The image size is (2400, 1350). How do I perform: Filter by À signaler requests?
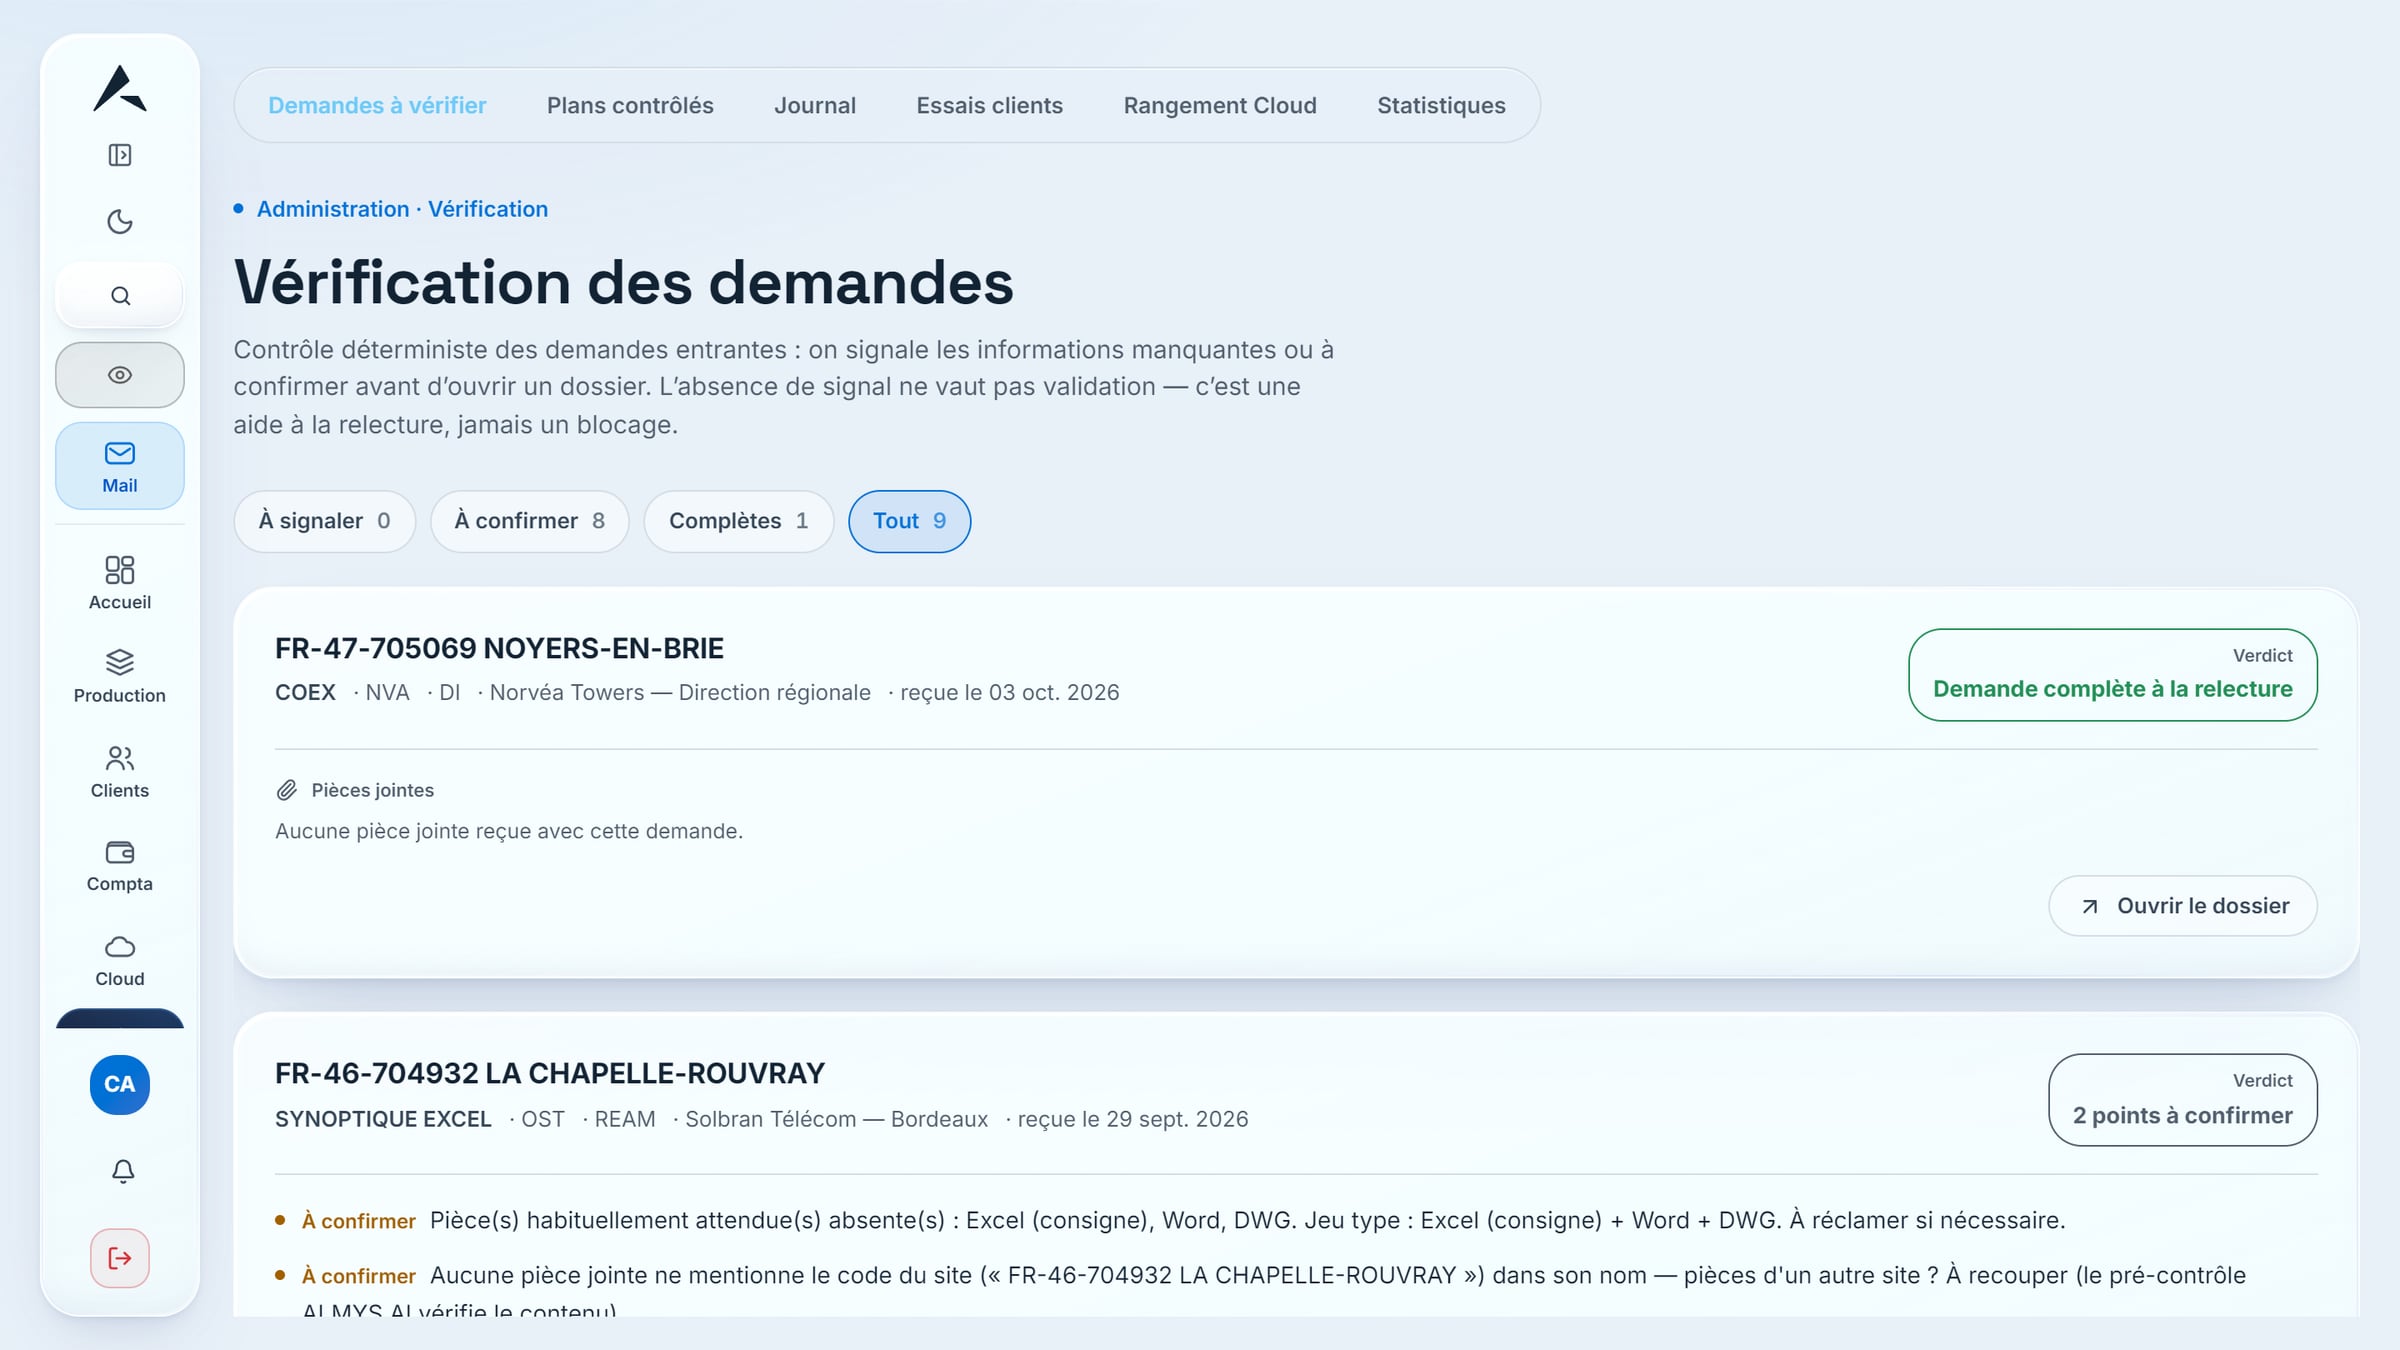pyautogui.click(x=325, y=521)
